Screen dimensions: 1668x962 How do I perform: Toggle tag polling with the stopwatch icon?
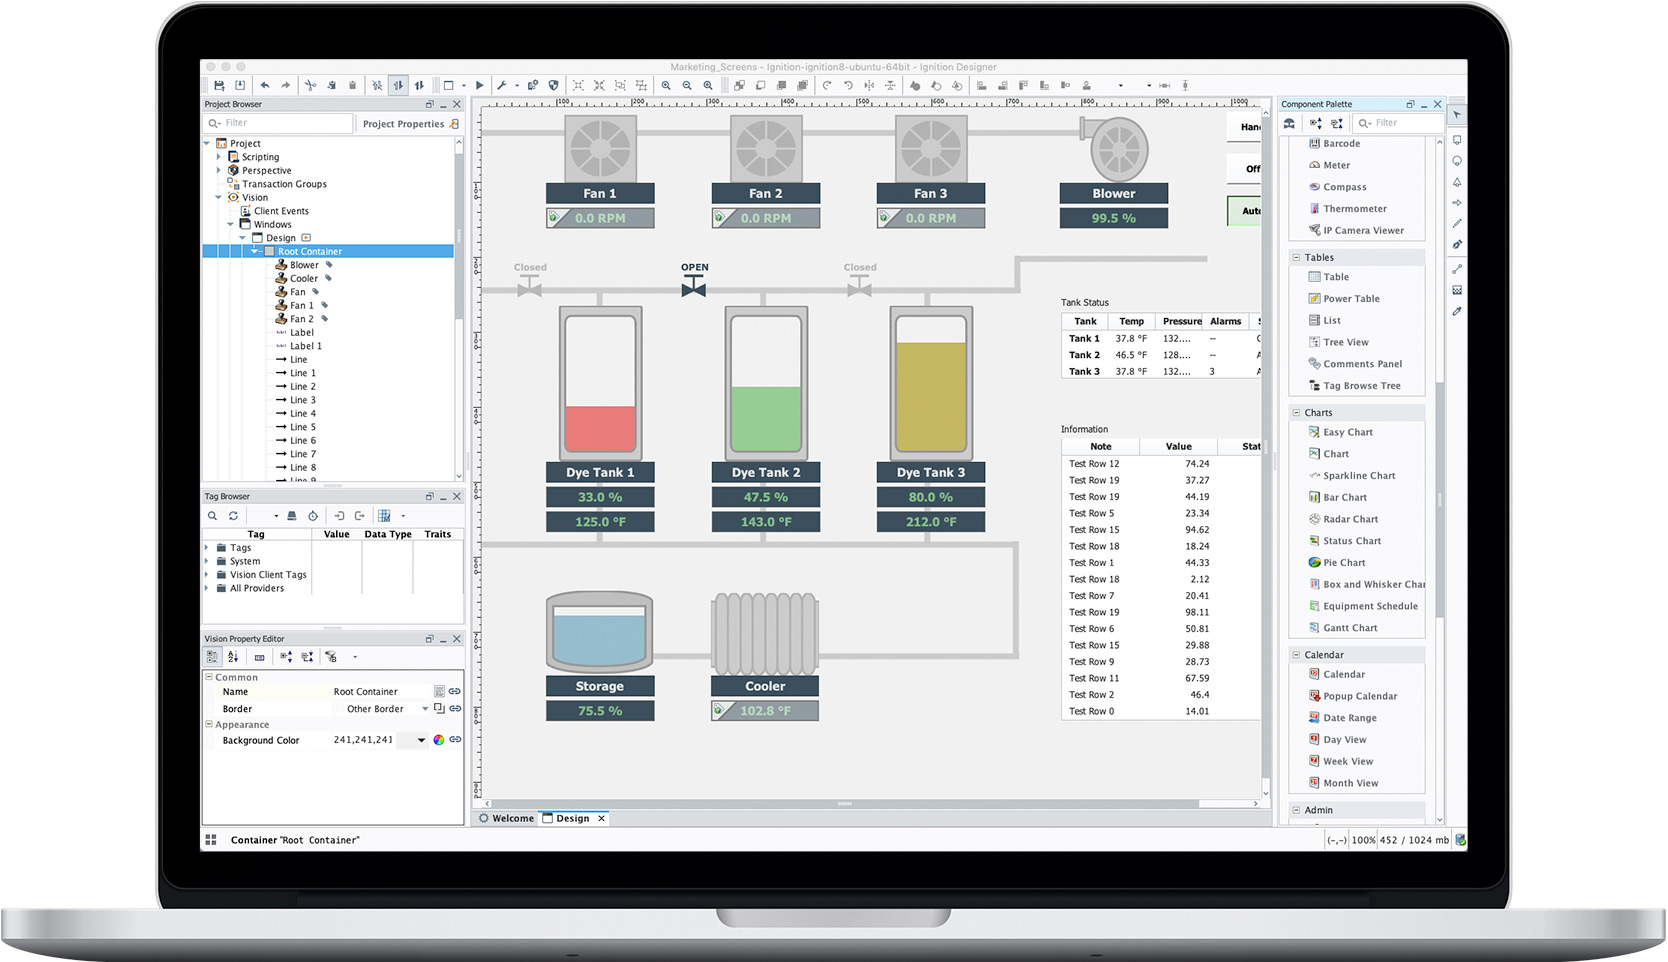pos(313,516)
